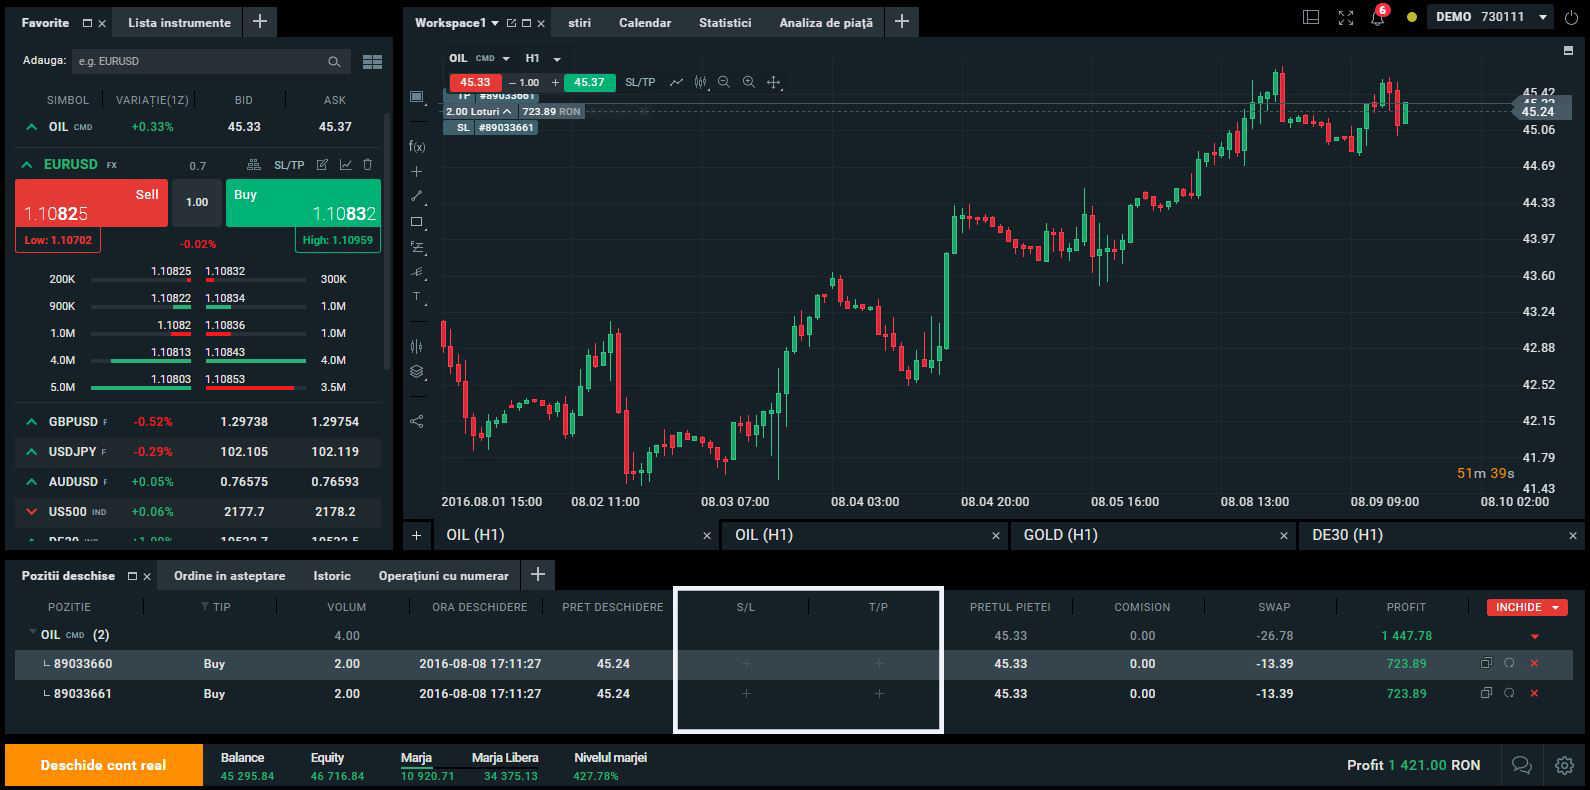Switch favorites list to grid view
This screenshot has height=790, width=1590.
click(x=372, y=62)
